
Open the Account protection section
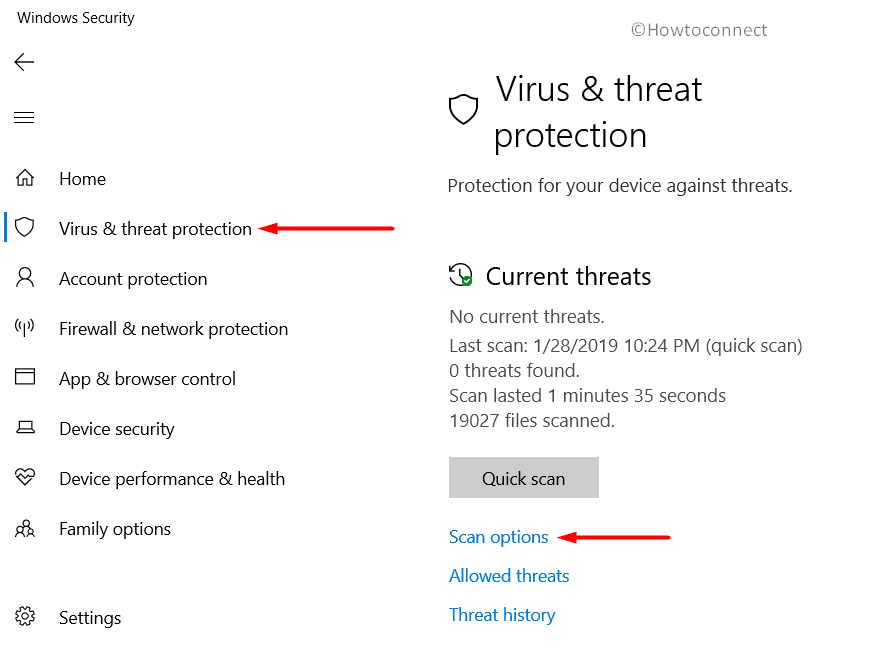[x=132, y=278]
